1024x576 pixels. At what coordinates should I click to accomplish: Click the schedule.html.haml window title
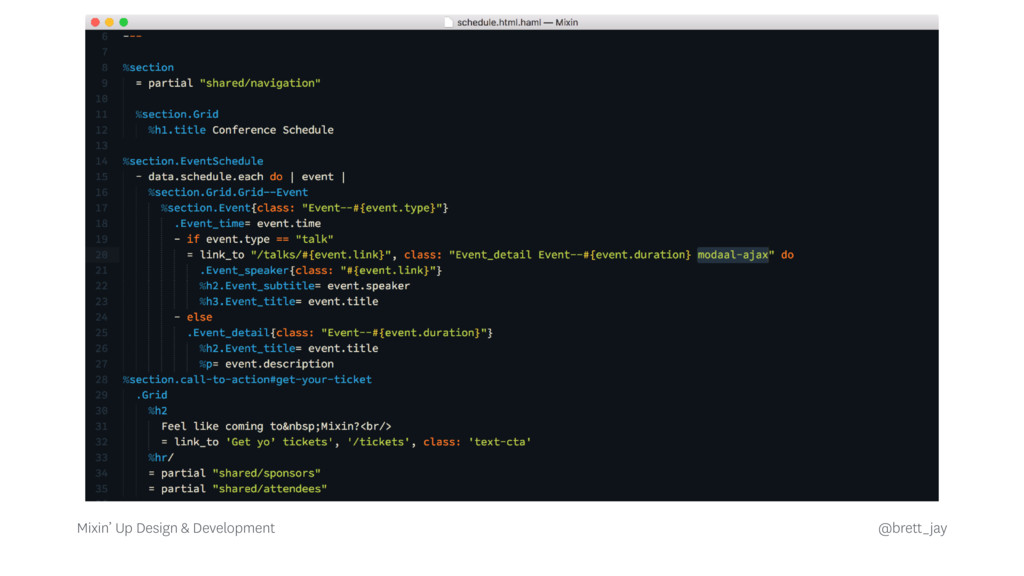tap(517, 22)
